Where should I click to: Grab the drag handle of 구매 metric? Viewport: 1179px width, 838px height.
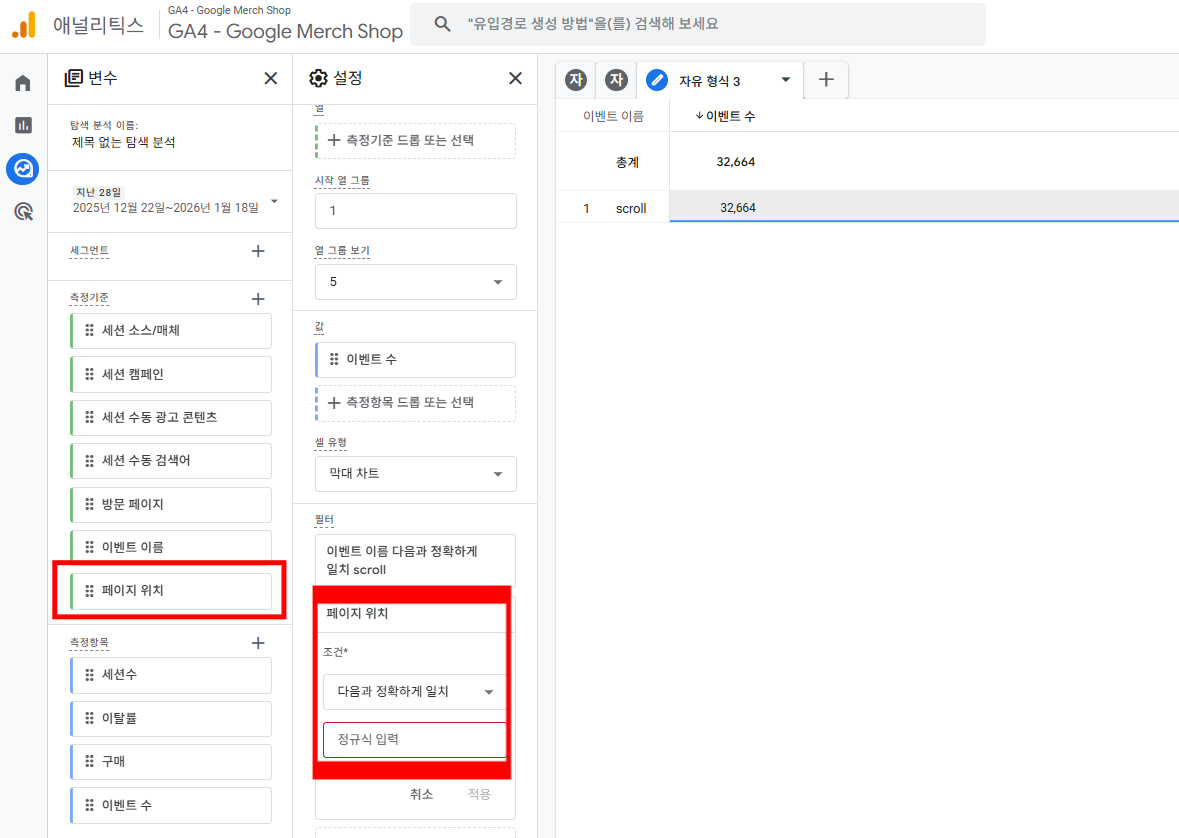click(89, 761)
